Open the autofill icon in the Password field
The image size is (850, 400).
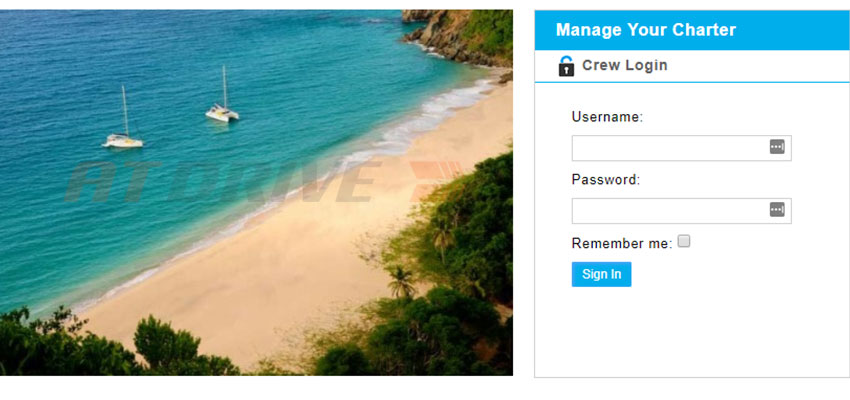click(x=777, y=210)
